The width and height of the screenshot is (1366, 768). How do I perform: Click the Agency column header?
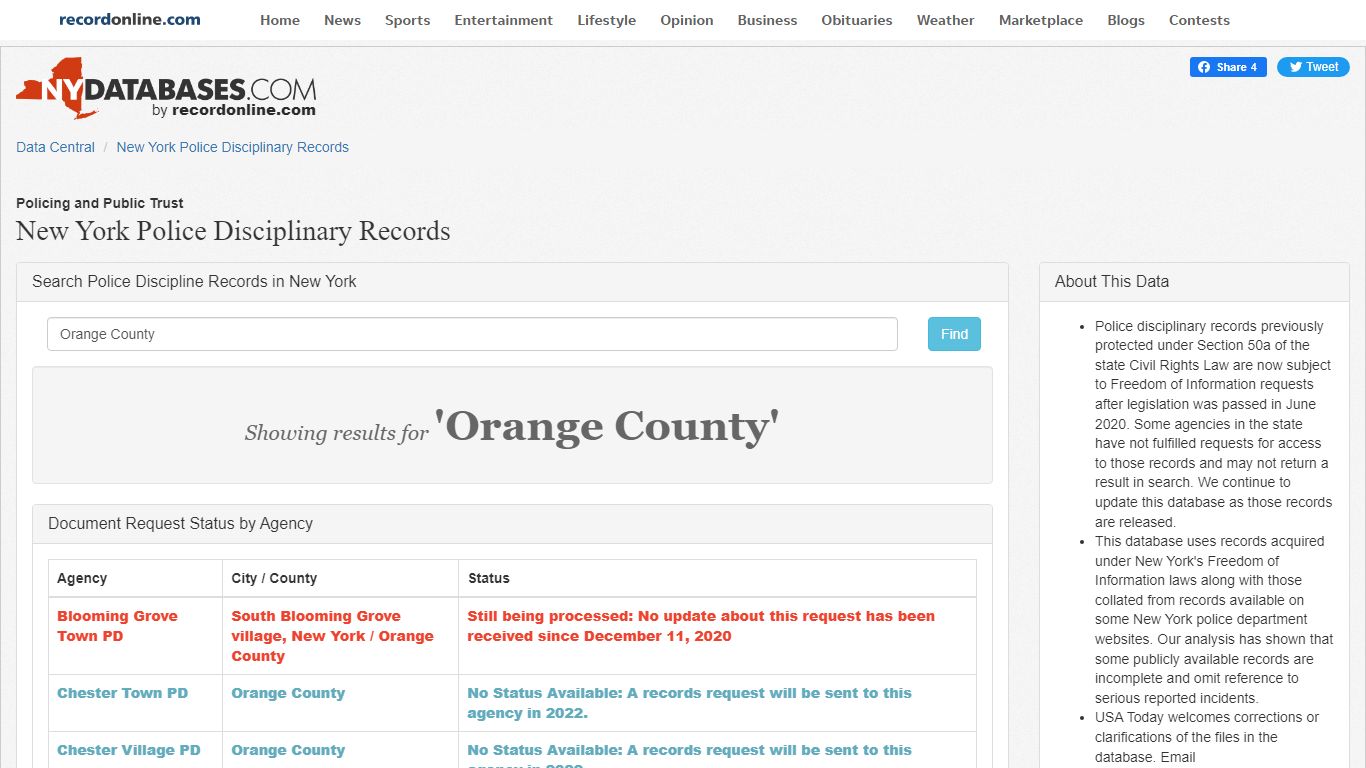click(82, 578)
